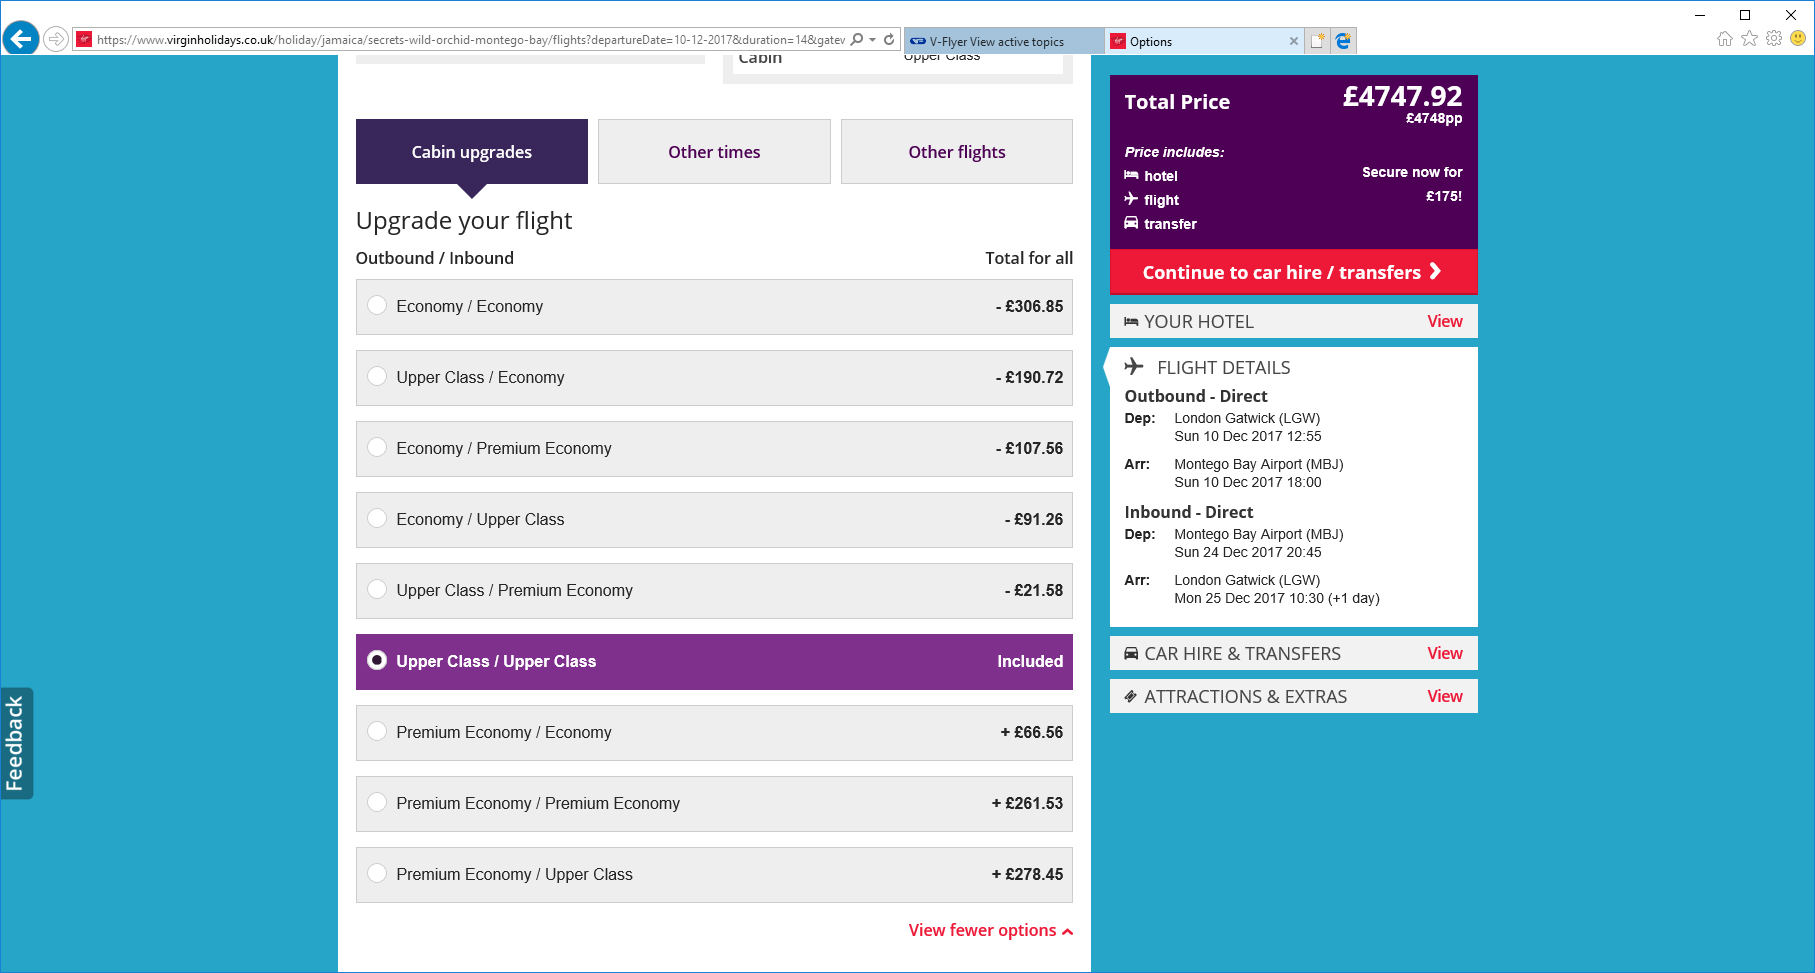1815x973 pixels.
Task: Click the + £261.53 price text
Action: [1027, 804]
